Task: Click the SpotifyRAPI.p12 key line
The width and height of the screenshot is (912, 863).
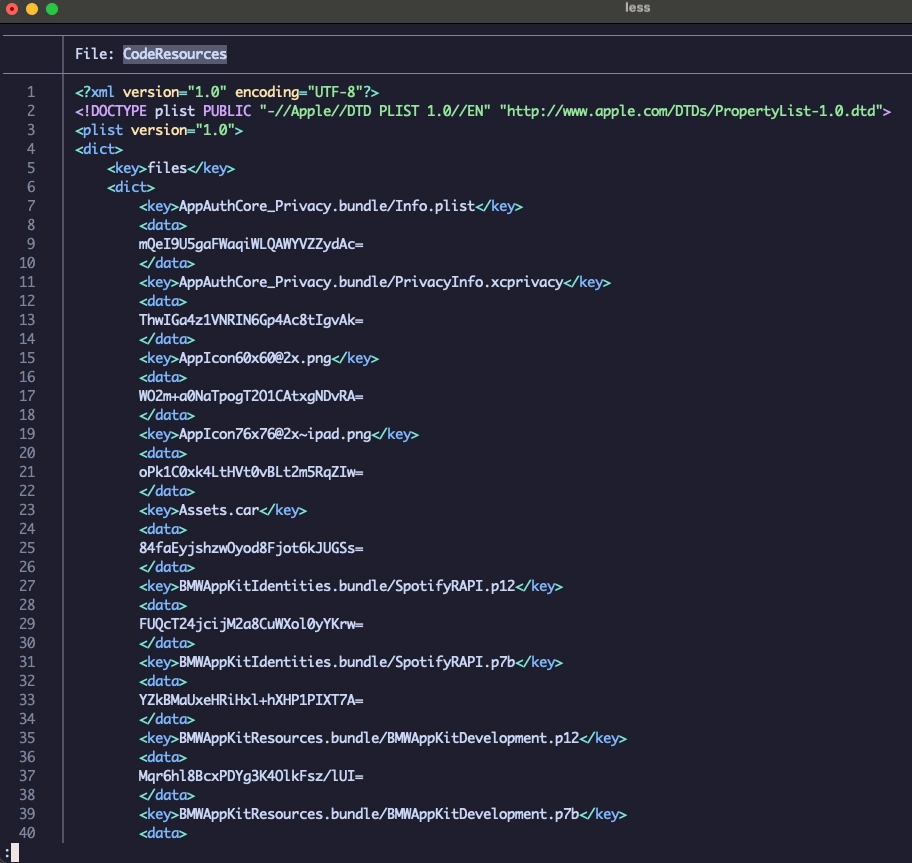Action: 351,586
